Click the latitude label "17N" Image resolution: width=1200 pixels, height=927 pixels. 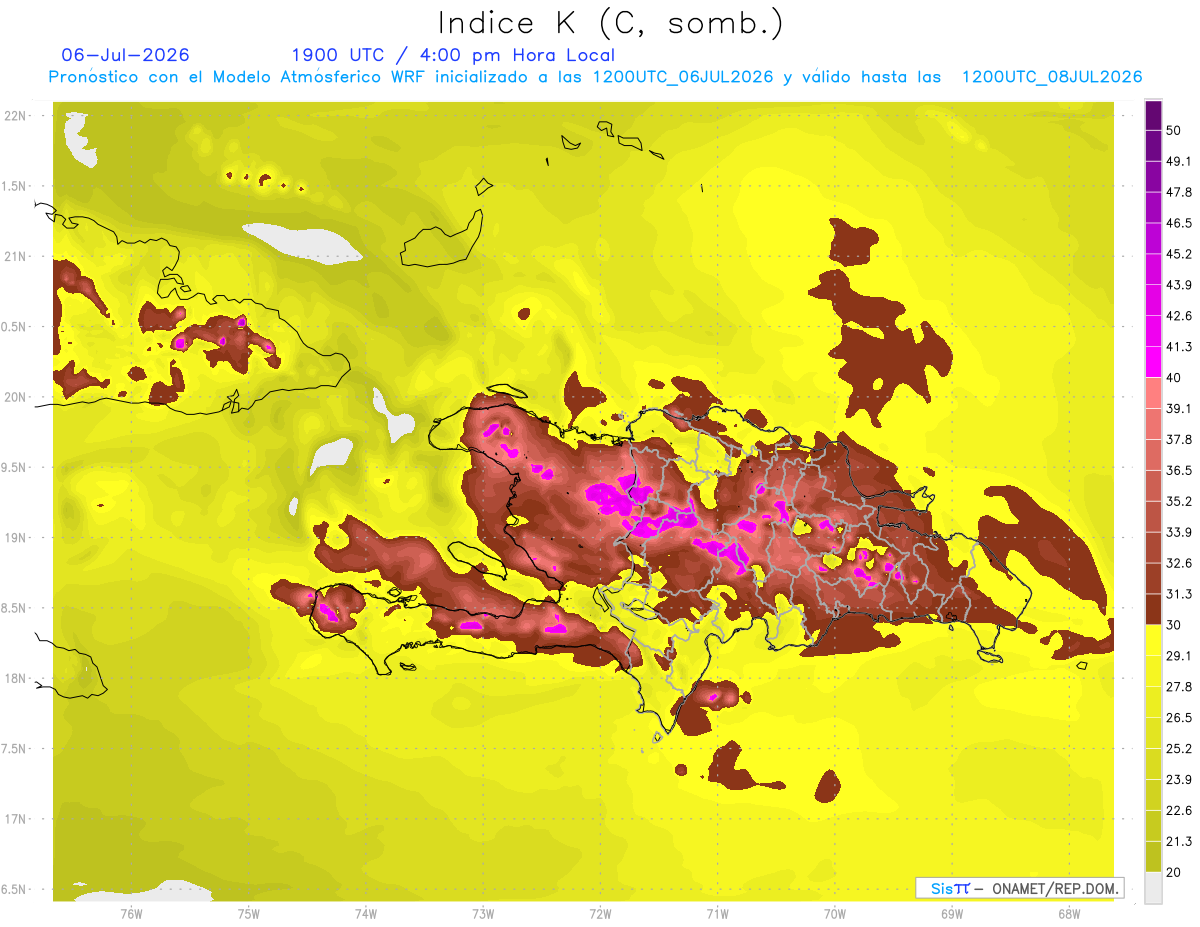tap(16, 820)
